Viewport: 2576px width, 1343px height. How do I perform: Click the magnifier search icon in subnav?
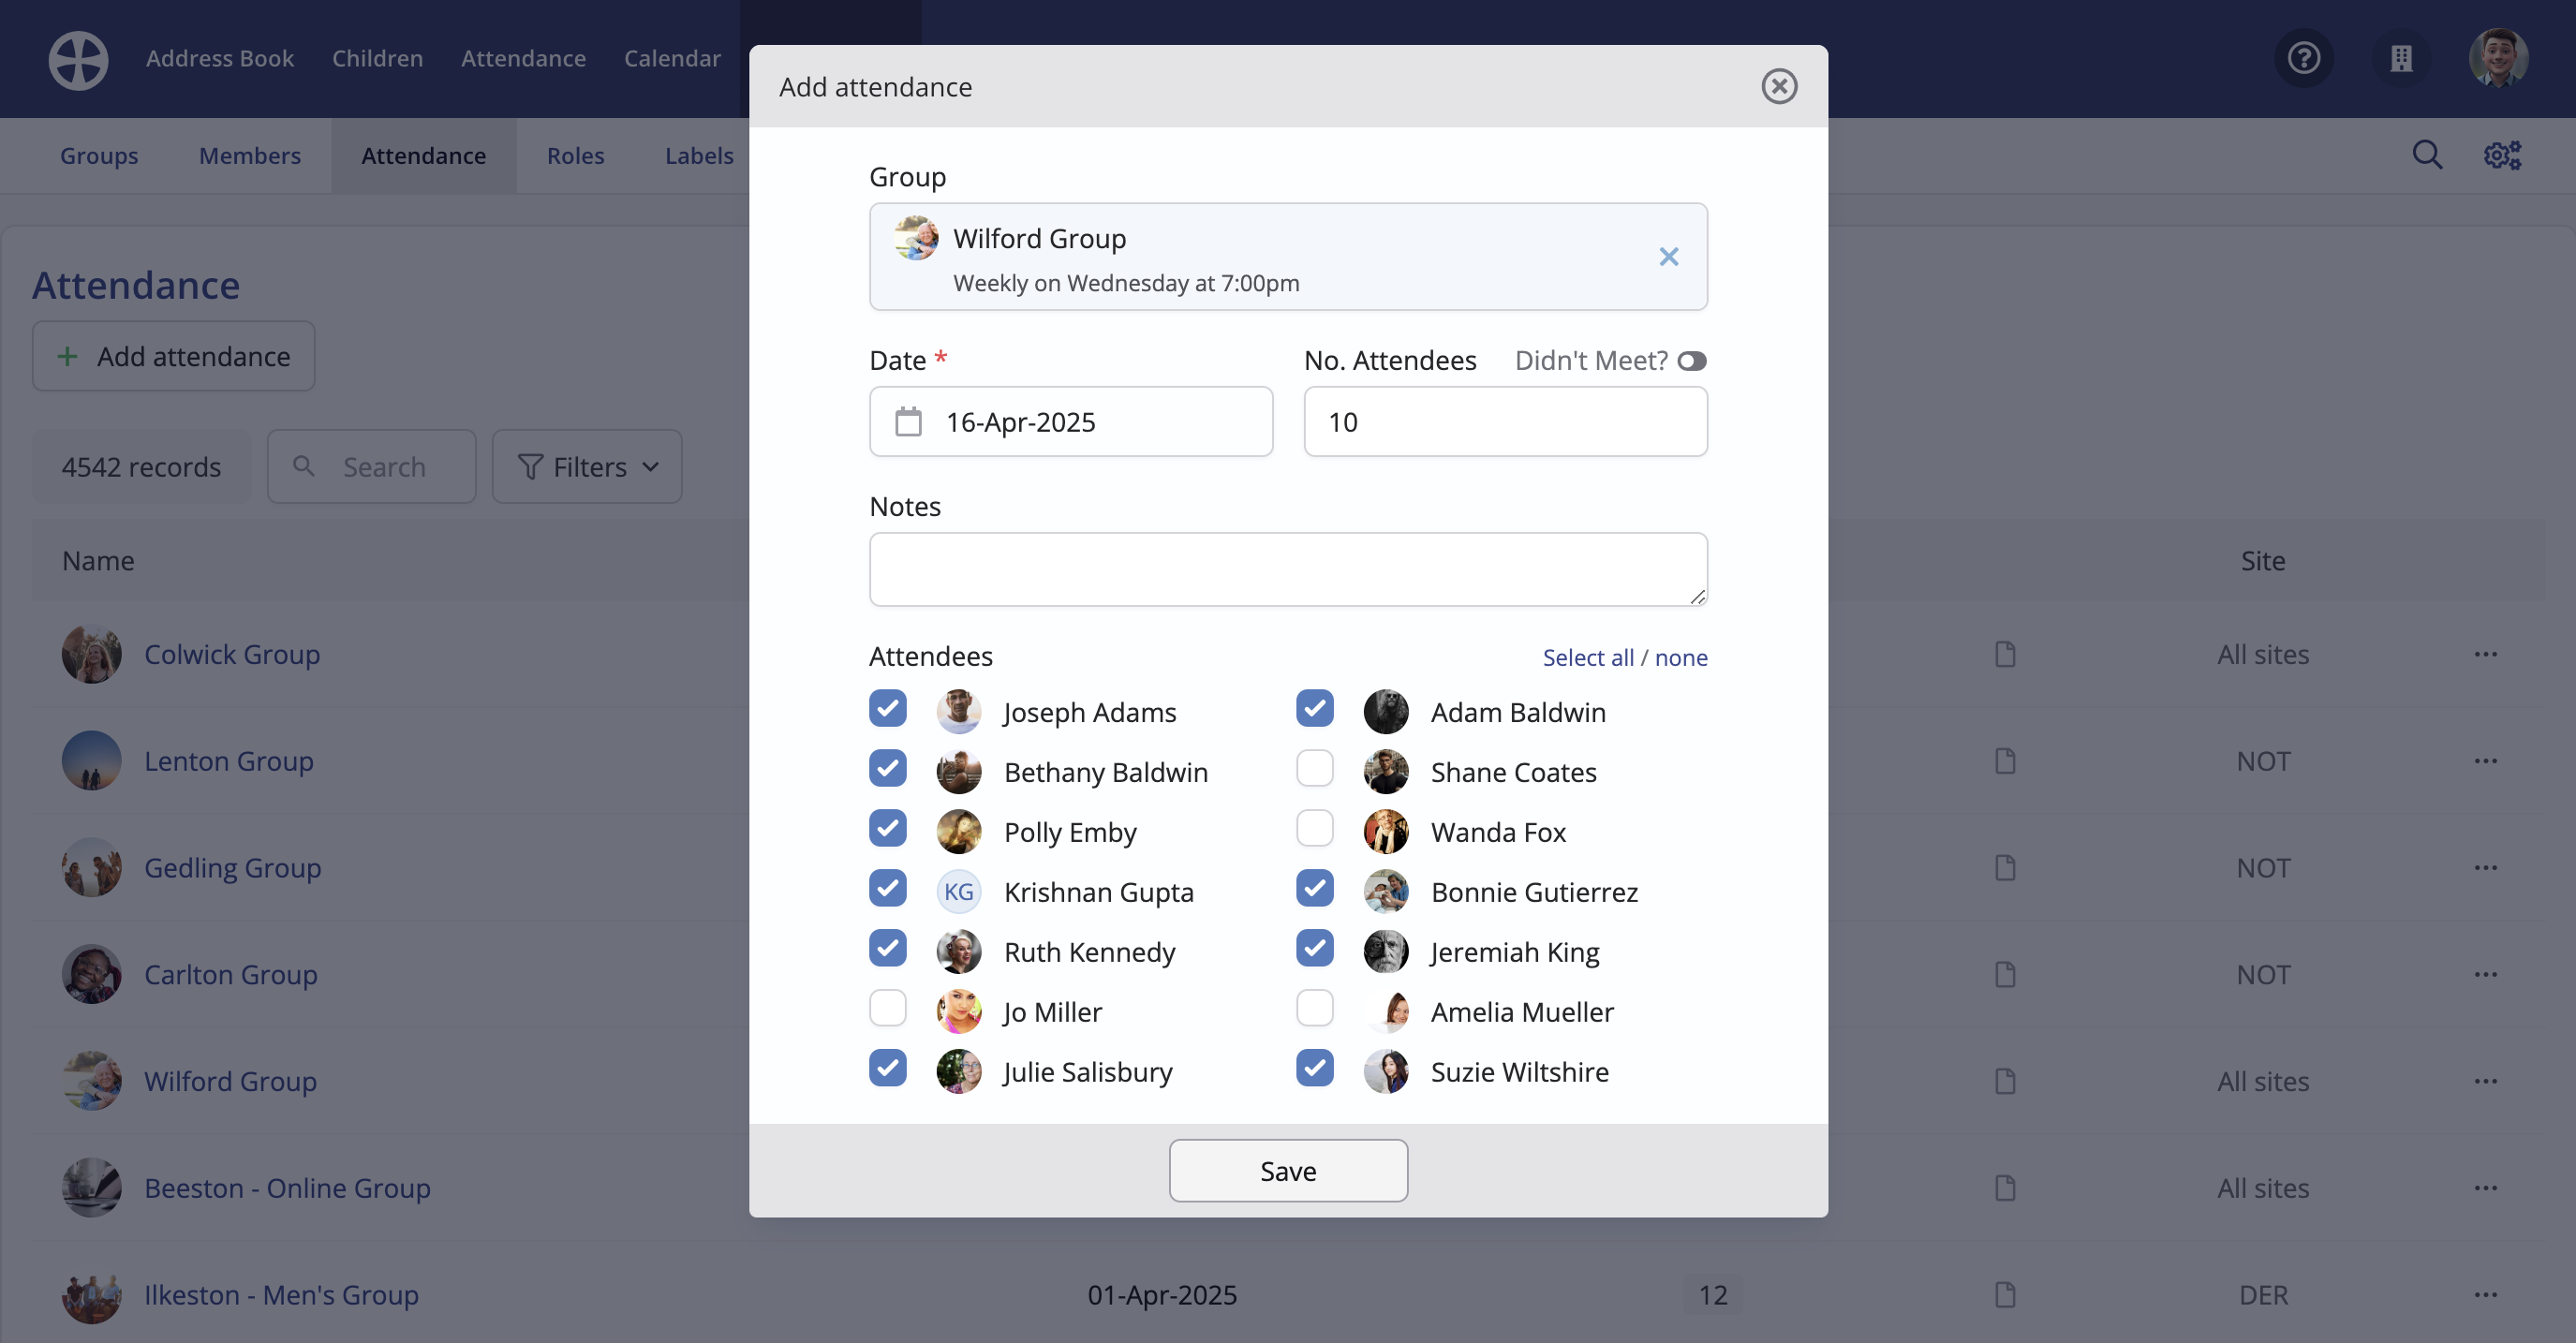pos(2427,155)
